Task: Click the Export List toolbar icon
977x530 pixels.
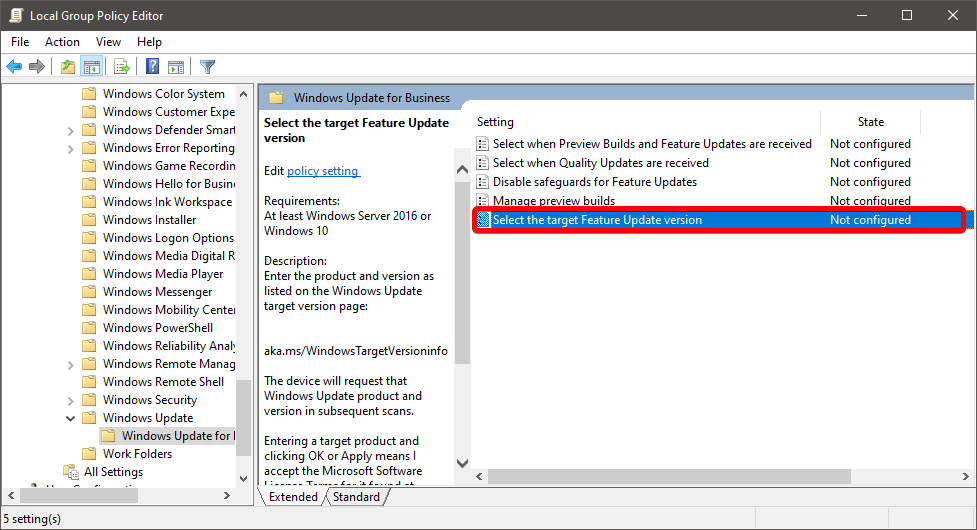Action: 122,67
